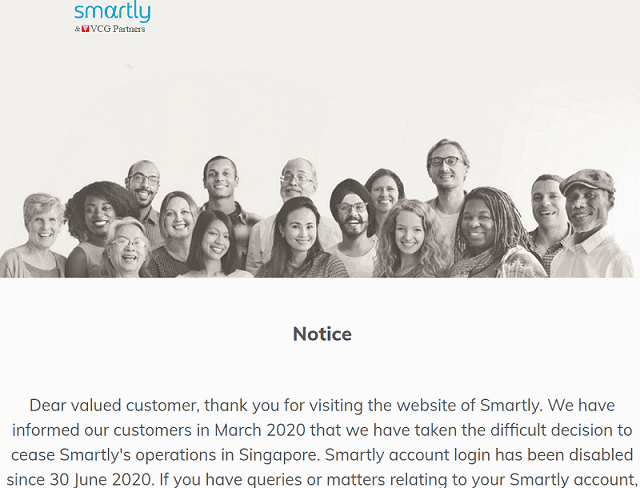Click the red VCG Partners emblem
Image resolution: width=640 pixels, height=488 pixels.
click(x=85, y=29)
